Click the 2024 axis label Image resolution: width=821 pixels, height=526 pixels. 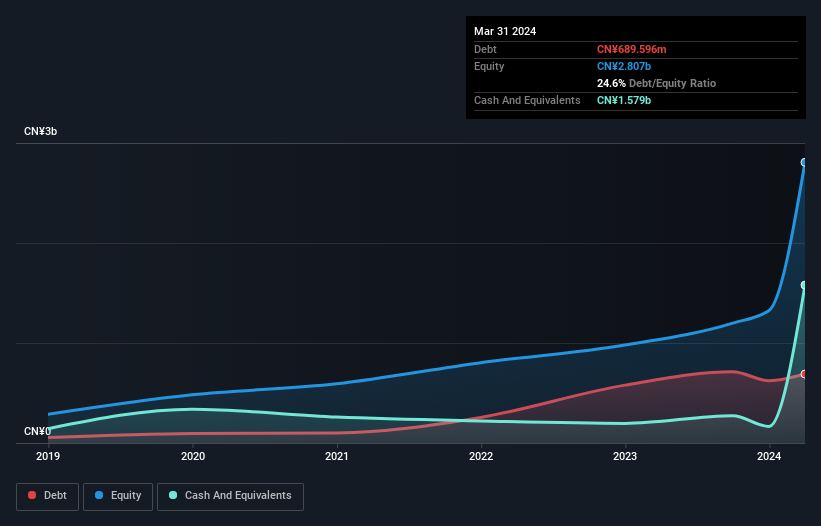[x=769, y=456]
